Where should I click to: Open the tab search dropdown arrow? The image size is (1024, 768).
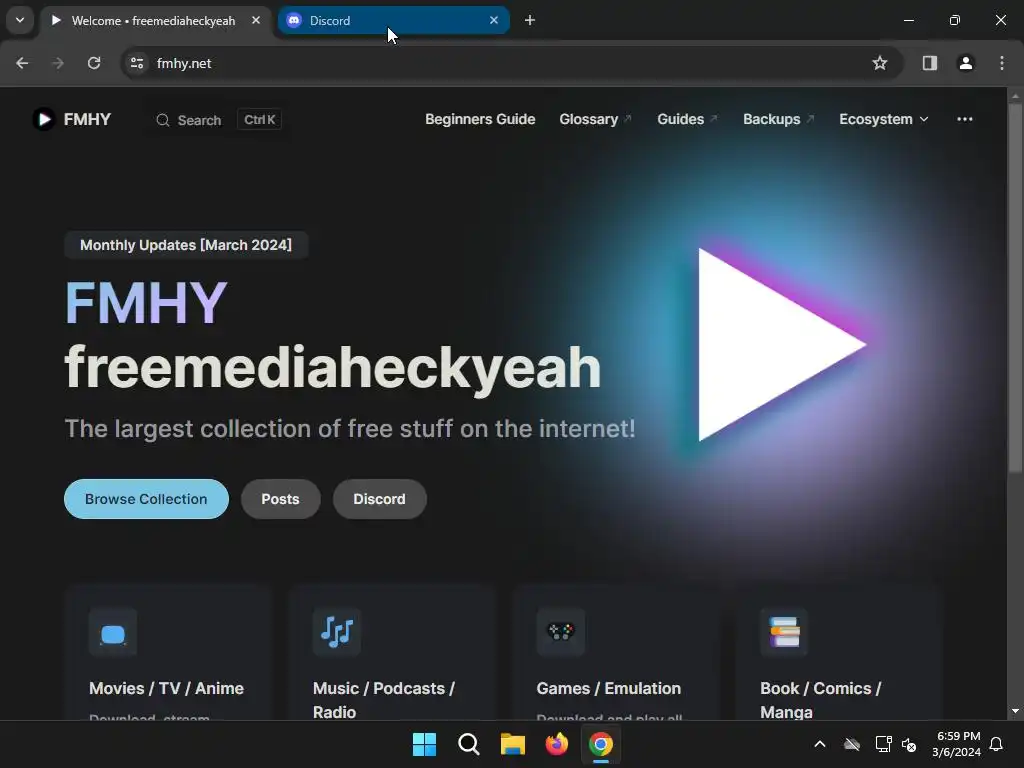20,20
